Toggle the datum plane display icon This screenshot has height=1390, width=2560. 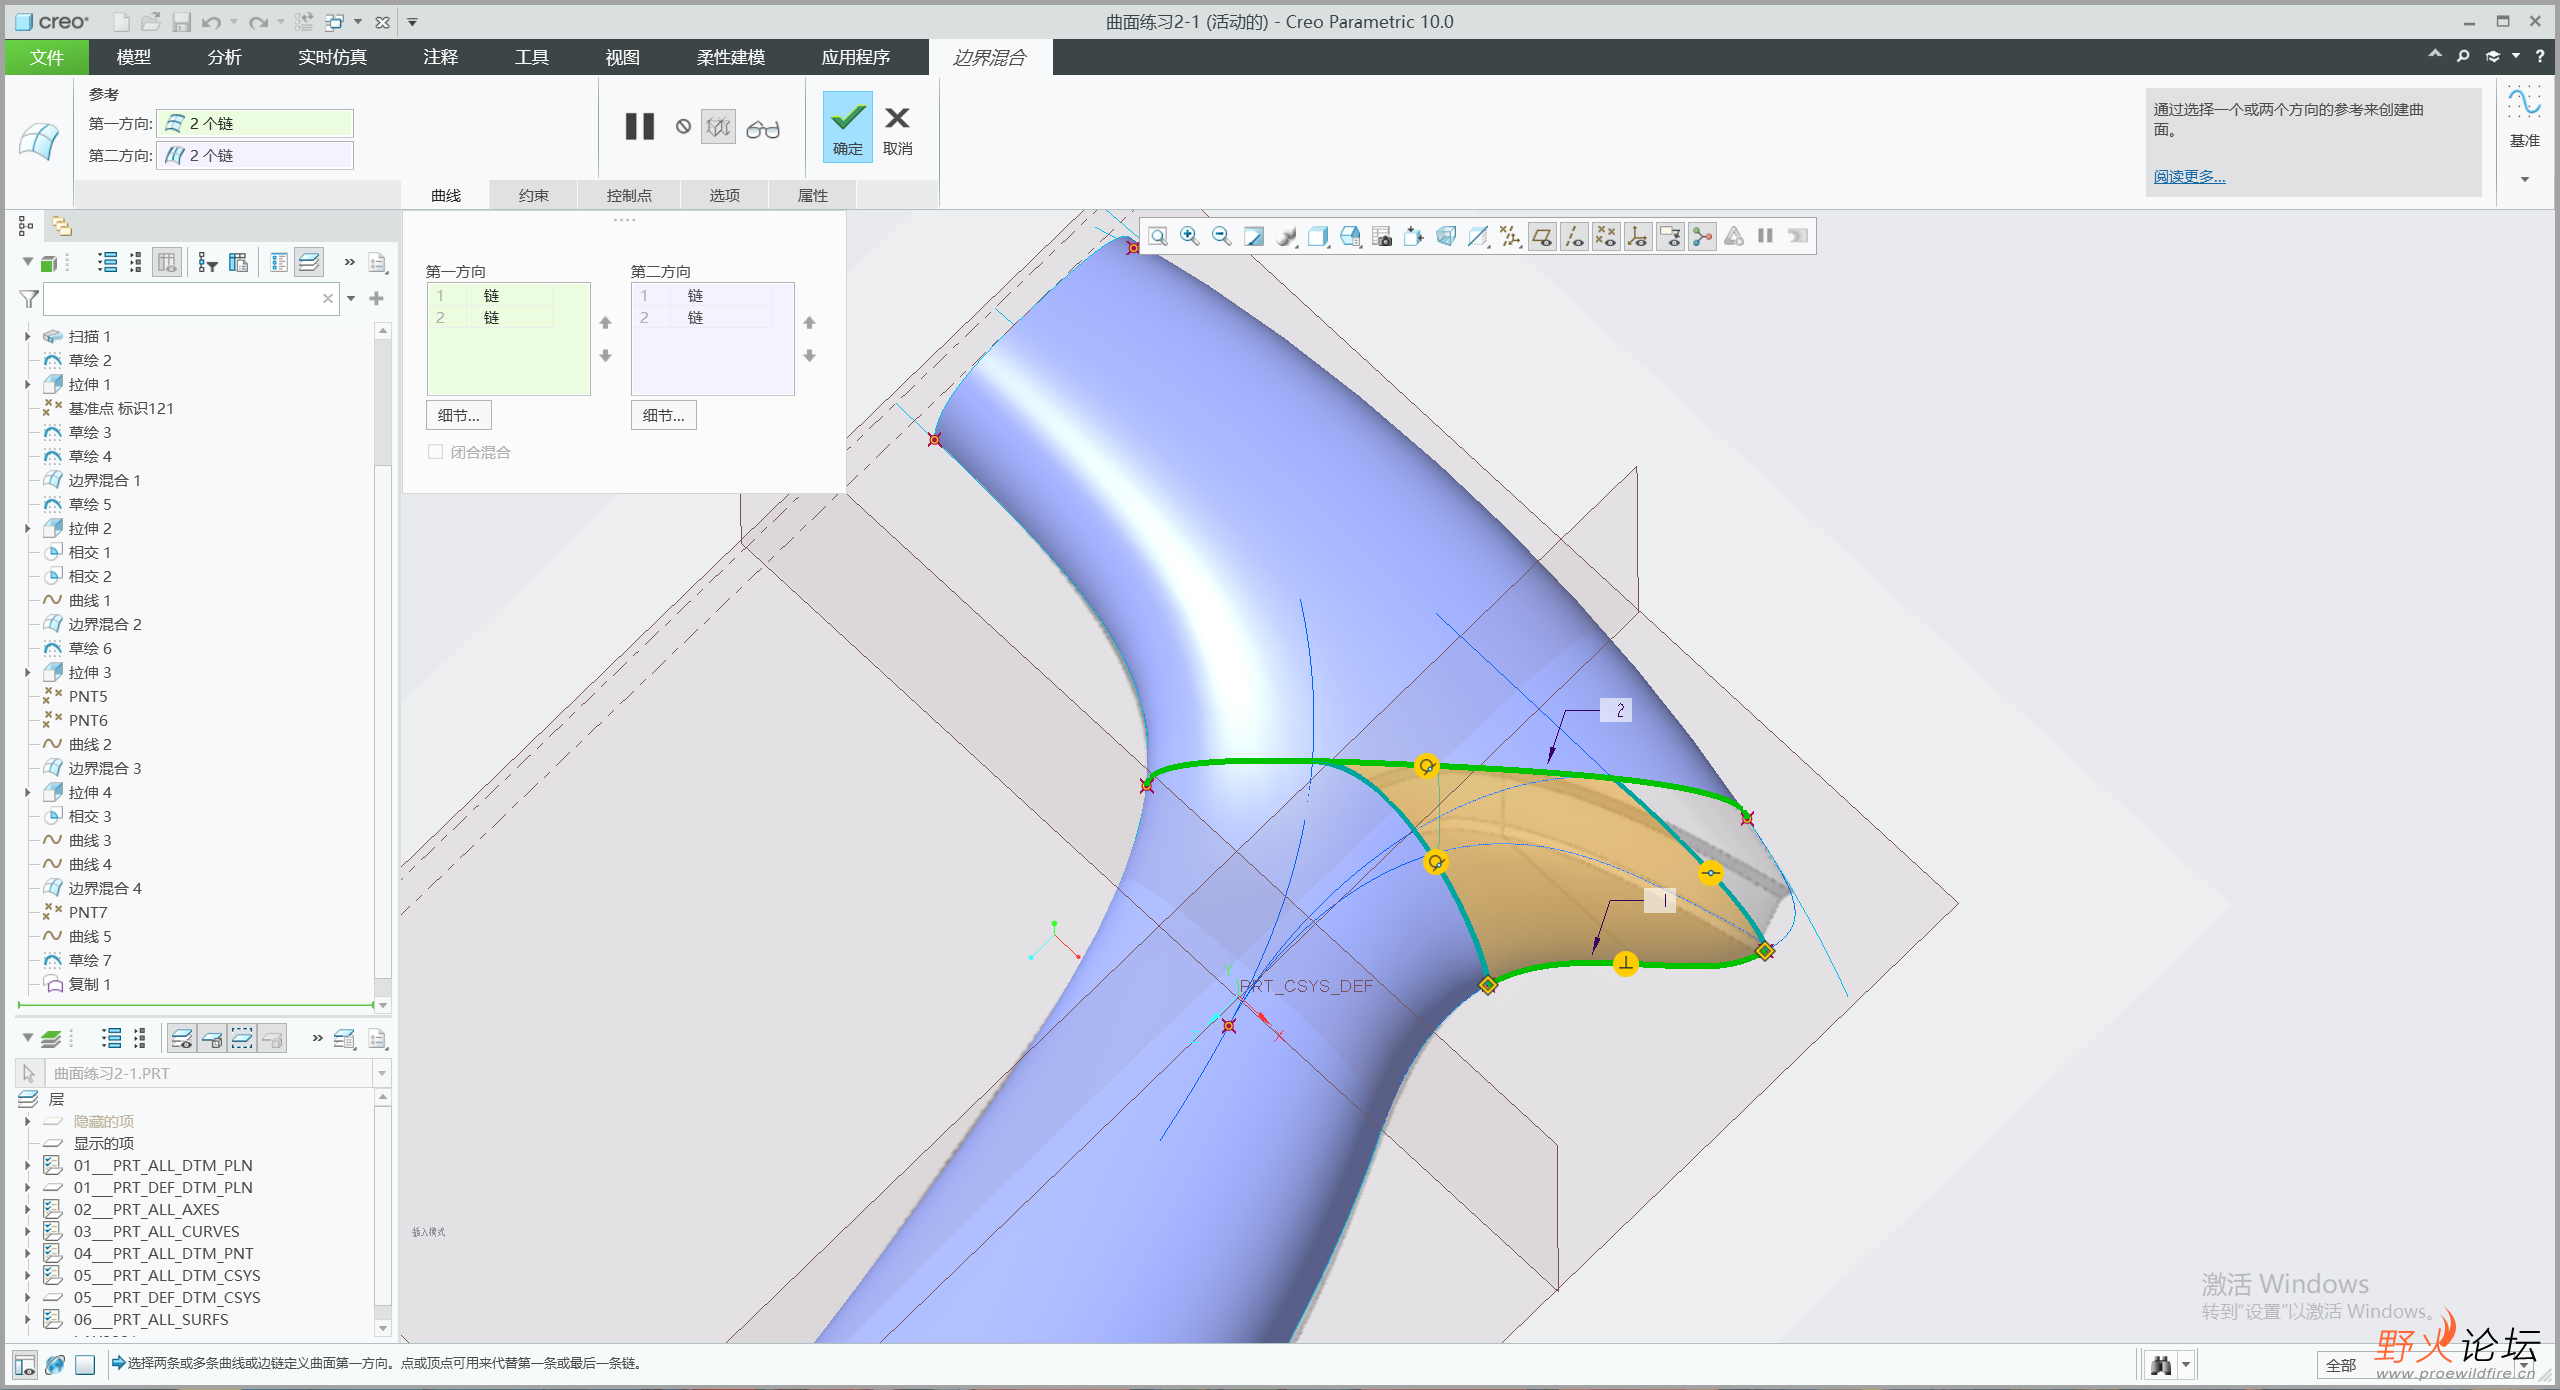(x=1541, y=236)
